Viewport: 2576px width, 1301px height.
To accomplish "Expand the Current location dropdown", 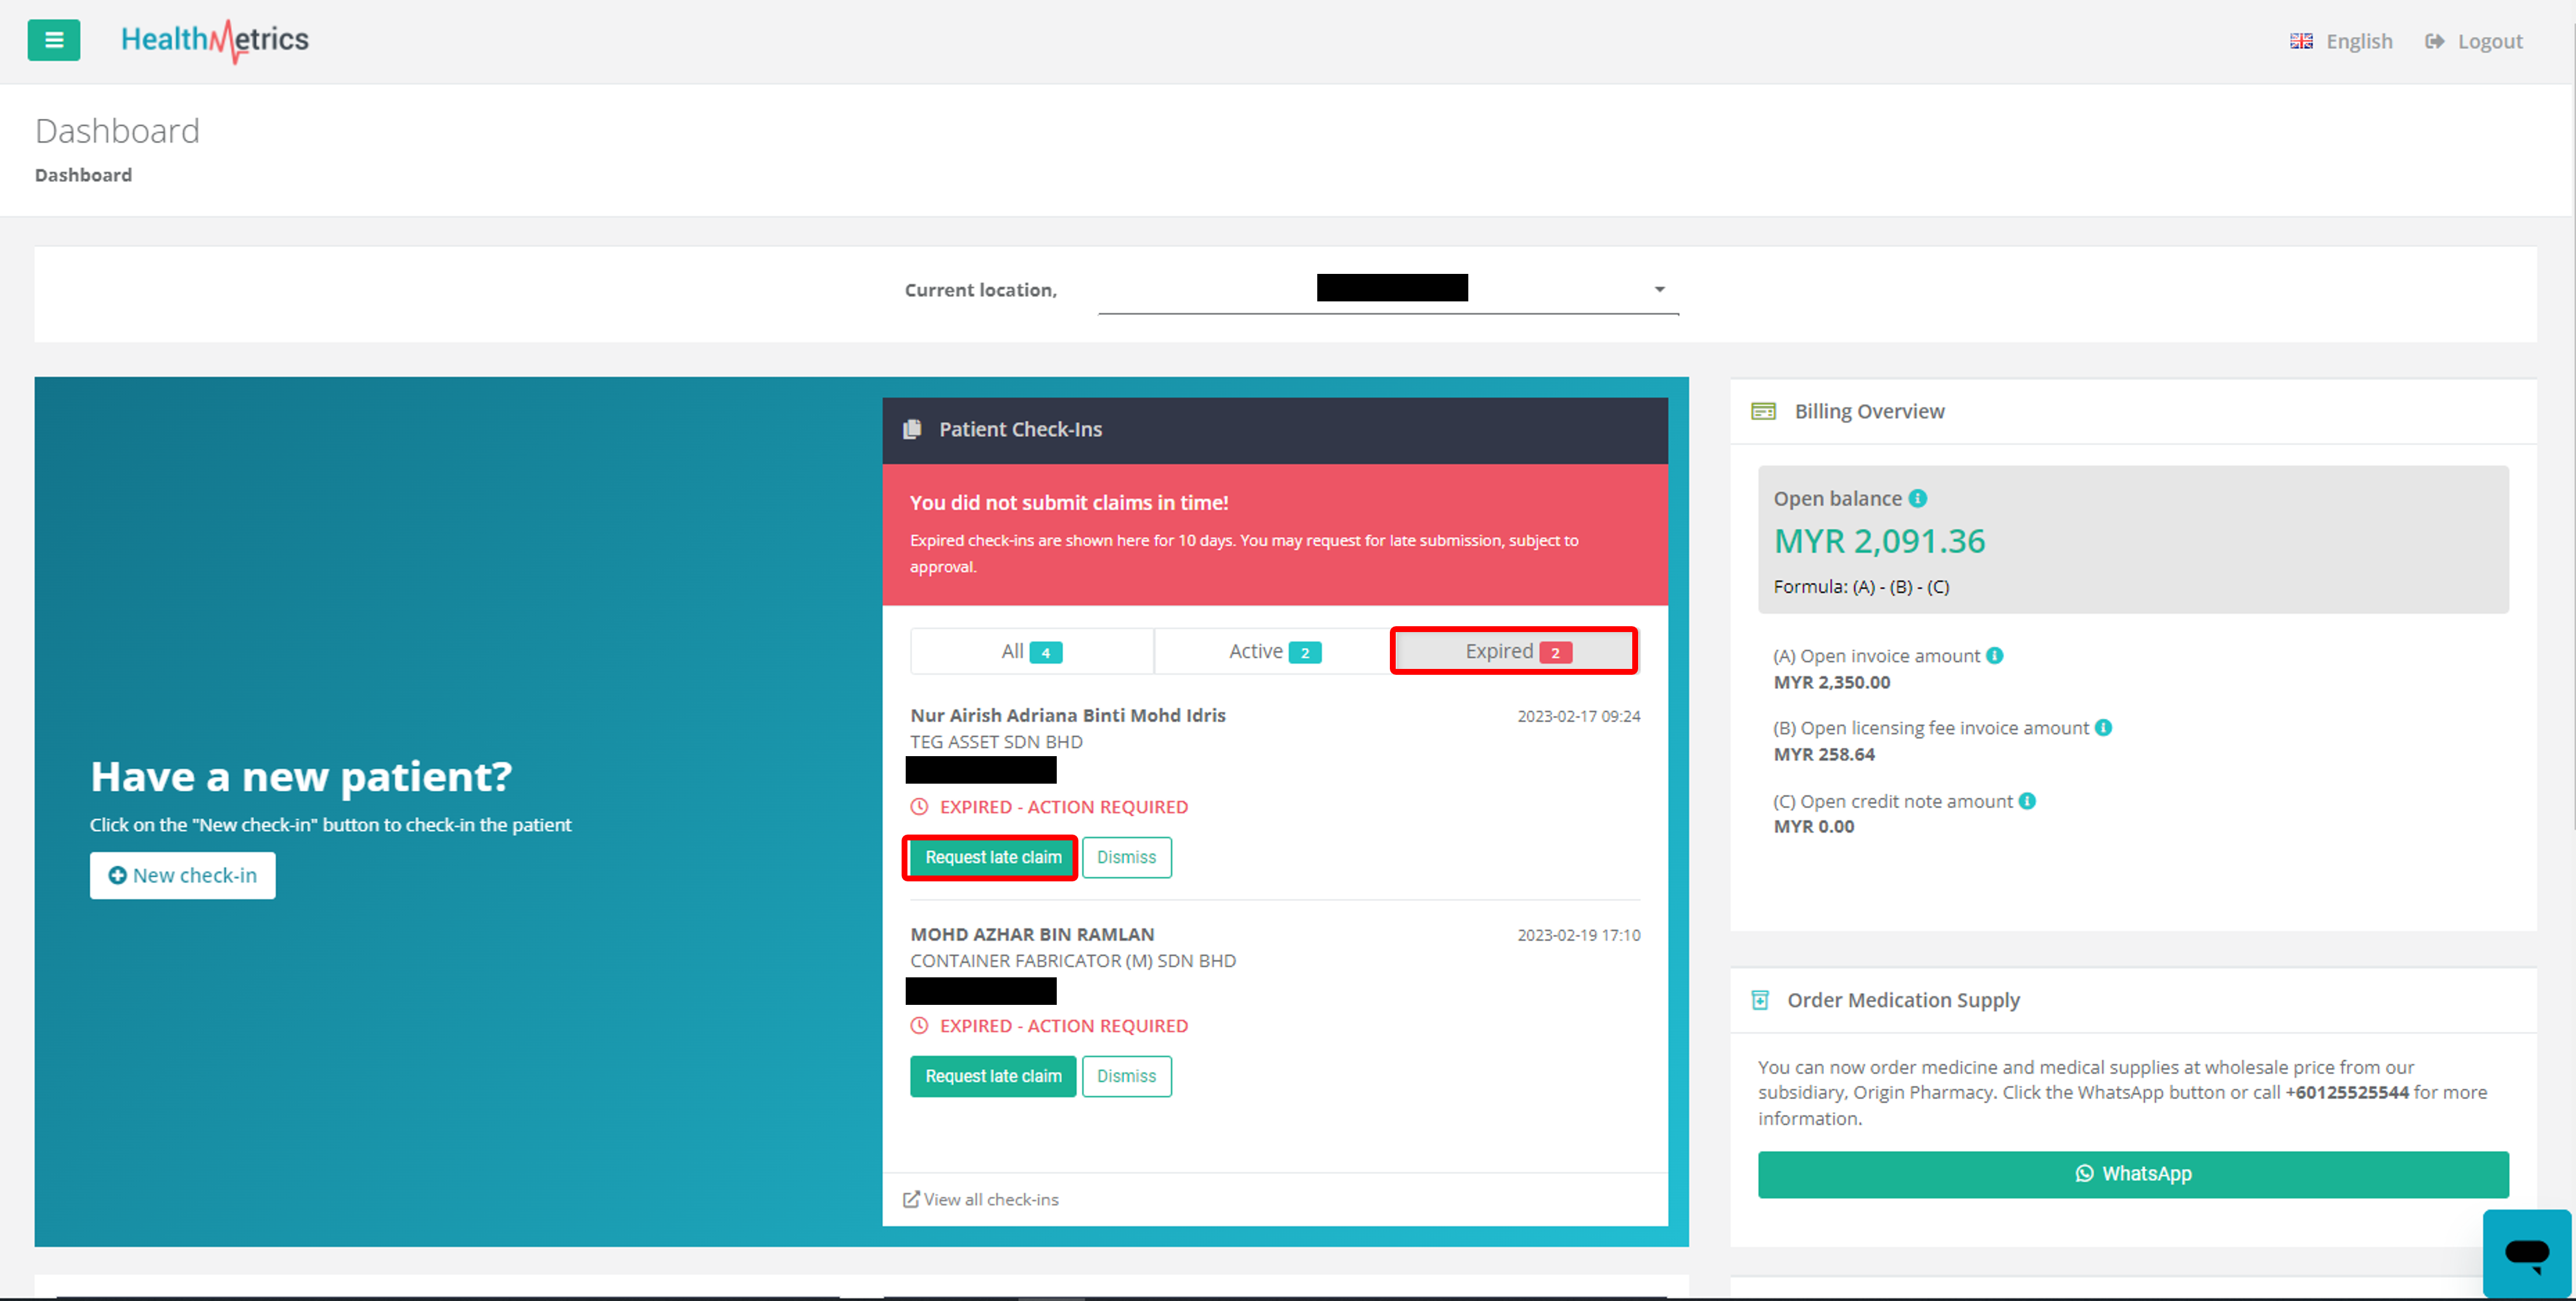I will (1658, 290).
